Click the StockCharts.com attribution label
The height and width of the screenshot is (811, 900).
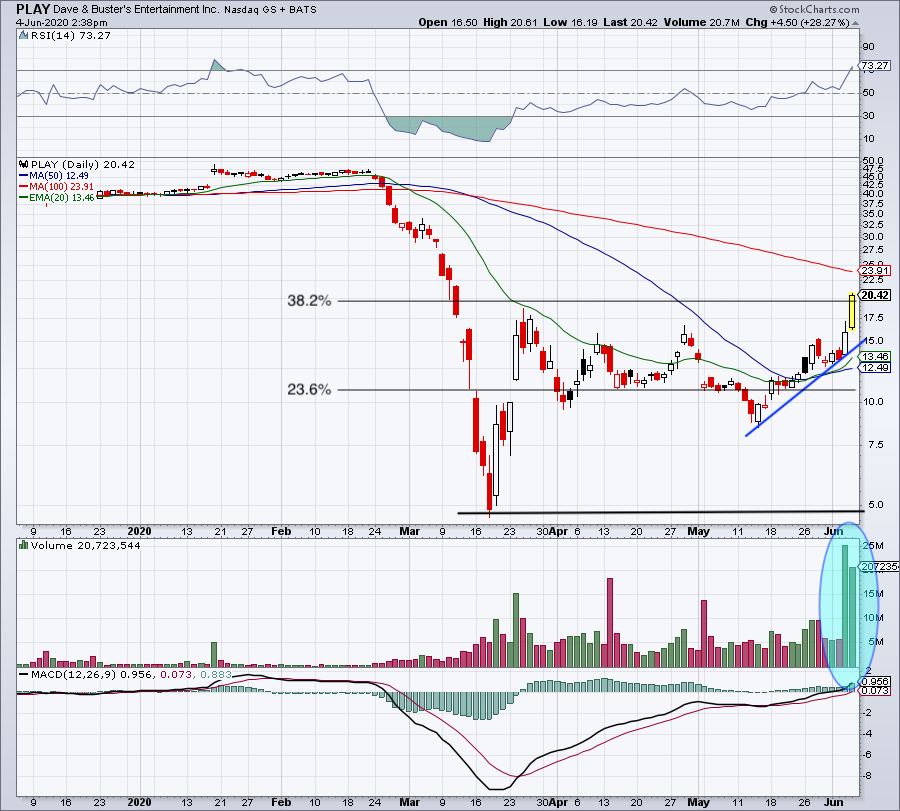[x=814, y=9]
